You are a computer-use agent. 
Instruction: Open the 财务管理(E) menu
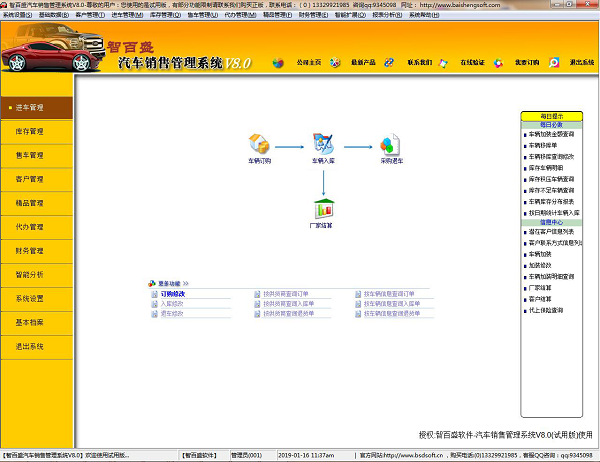[313, 15]
